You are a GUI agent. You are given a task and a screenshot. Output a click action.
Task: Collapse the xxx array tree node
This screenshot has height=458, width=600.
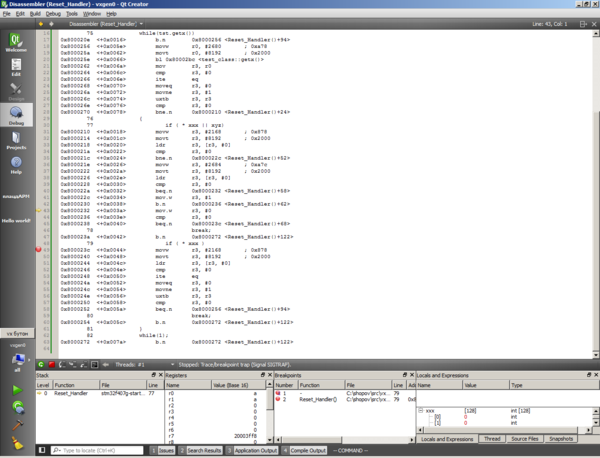point(421,411)
